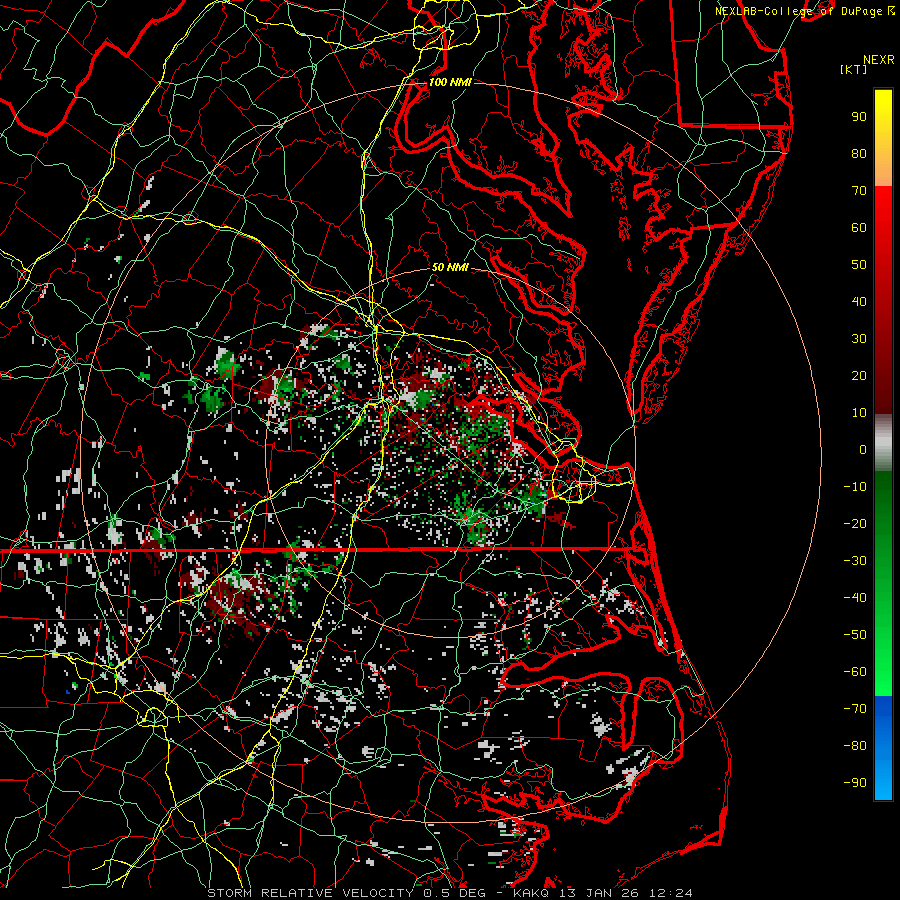Click the gray zero-velocity segment of the color bar
The width and height of the screenshot is (900, 900).
coord(883,443)
